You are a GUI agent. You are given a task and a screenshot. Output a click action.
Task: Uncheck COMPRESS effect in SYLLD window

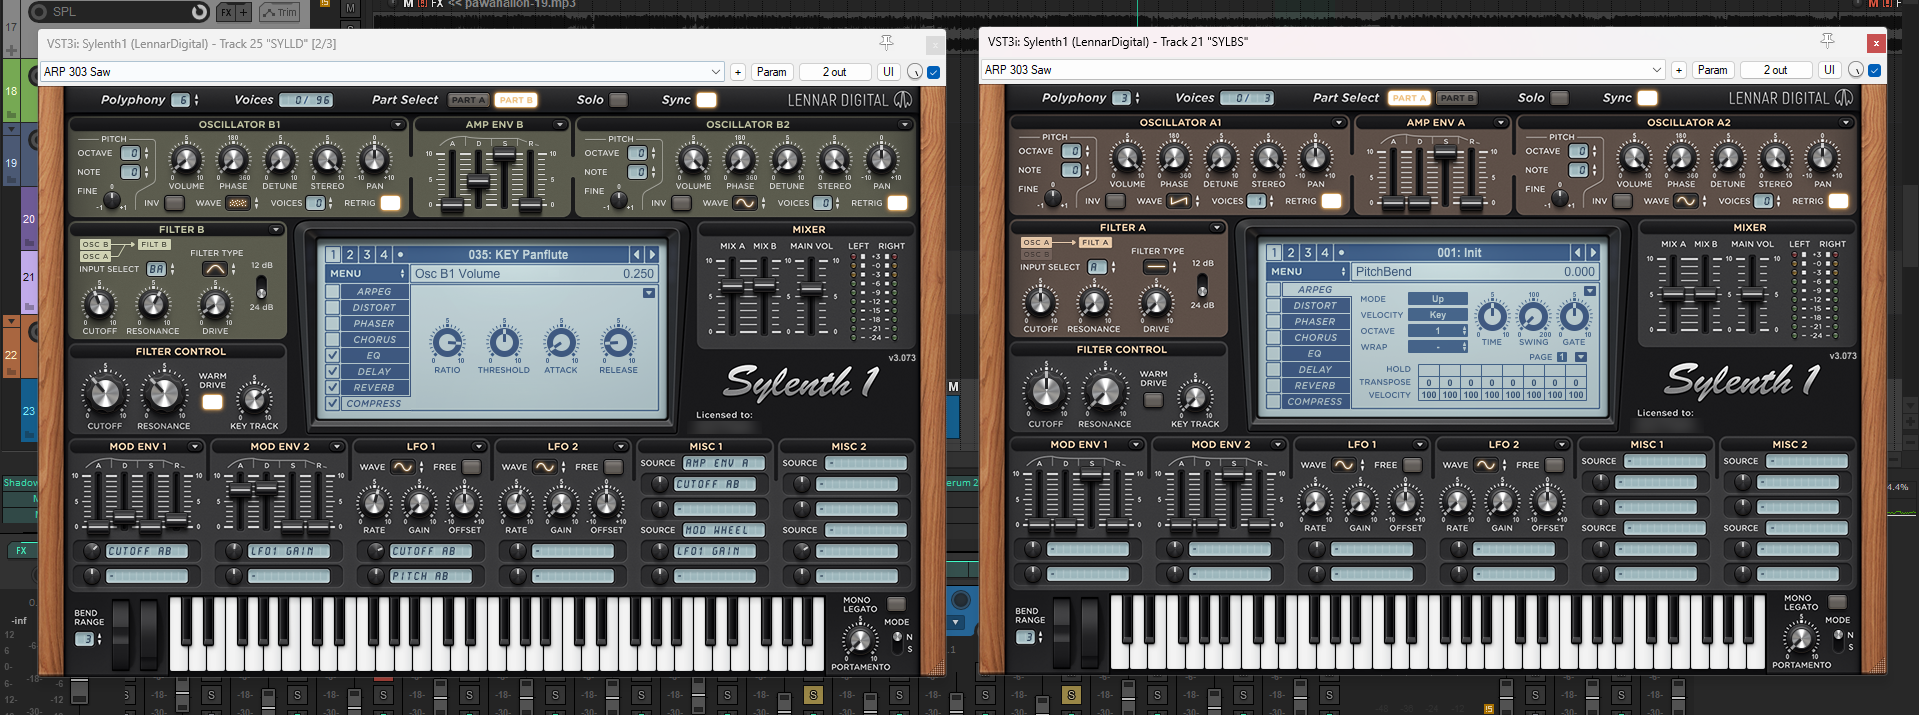(x=333, y=404)
